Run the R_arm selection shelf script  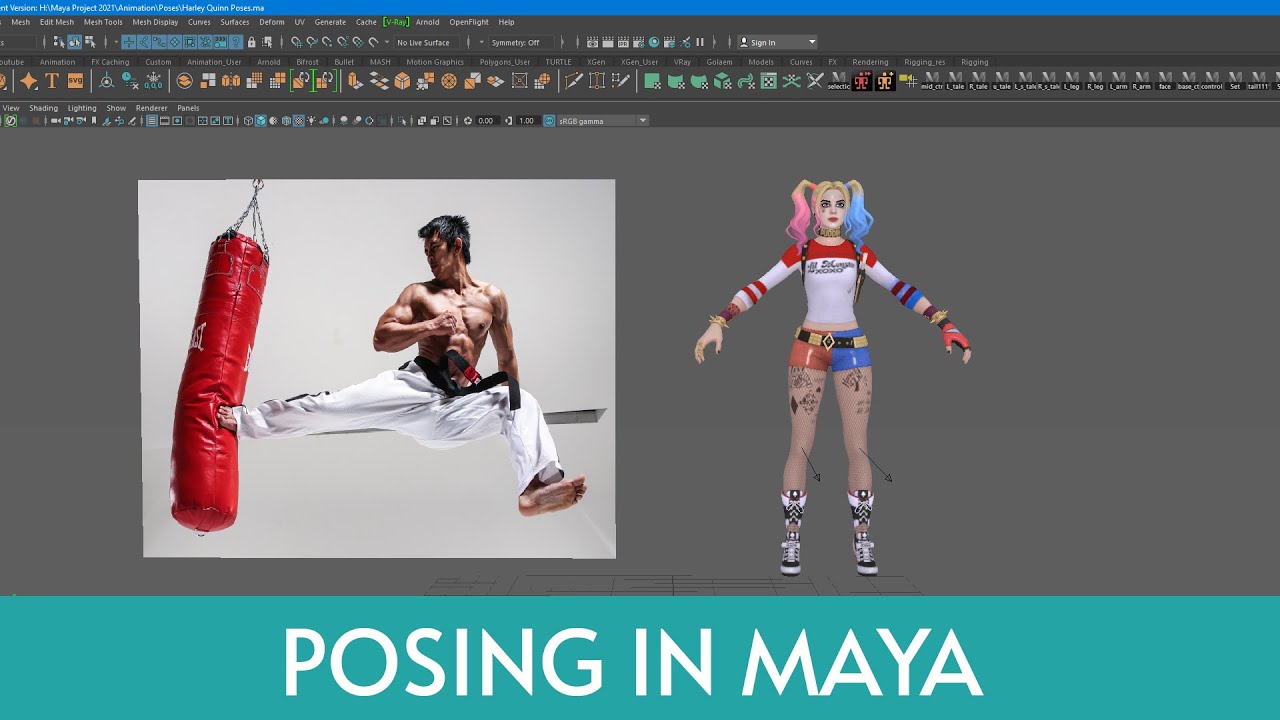1141,81
